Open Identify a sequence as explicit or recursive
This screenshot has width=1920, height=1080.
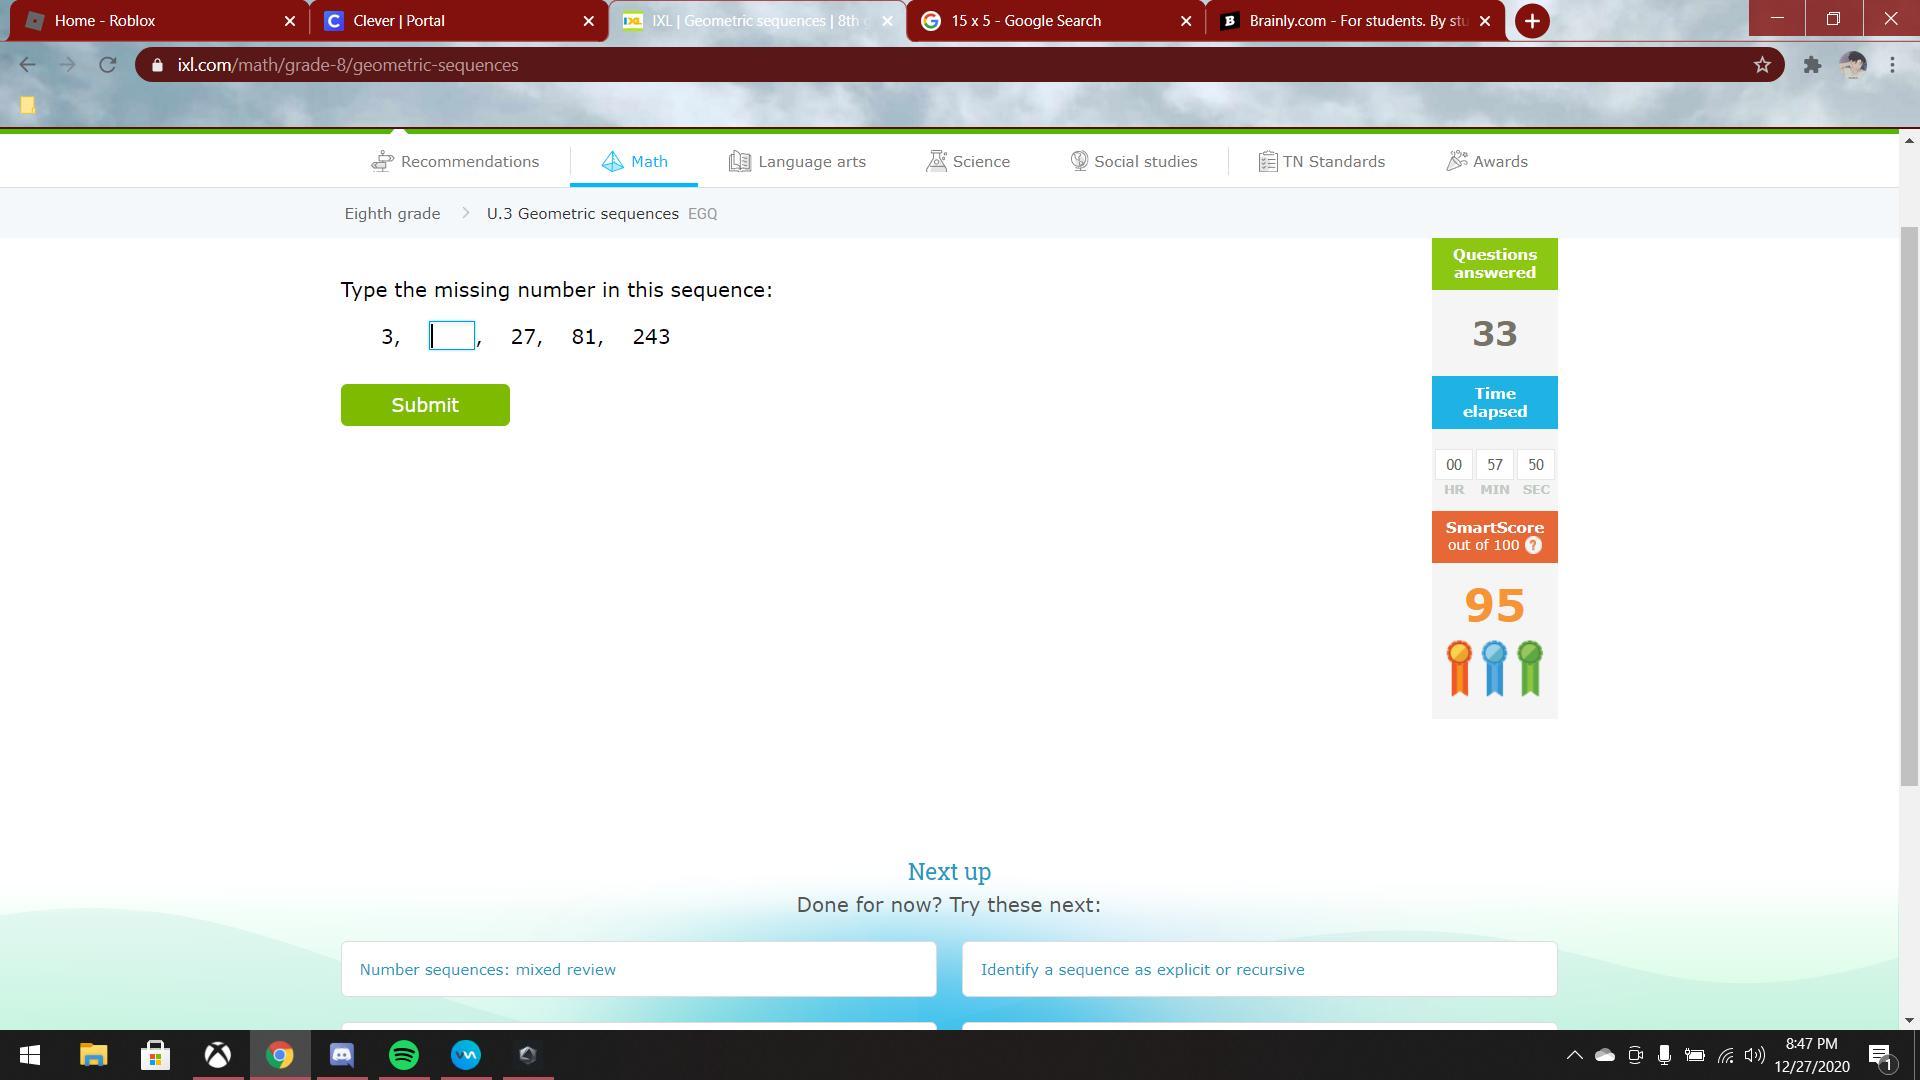1142,969
